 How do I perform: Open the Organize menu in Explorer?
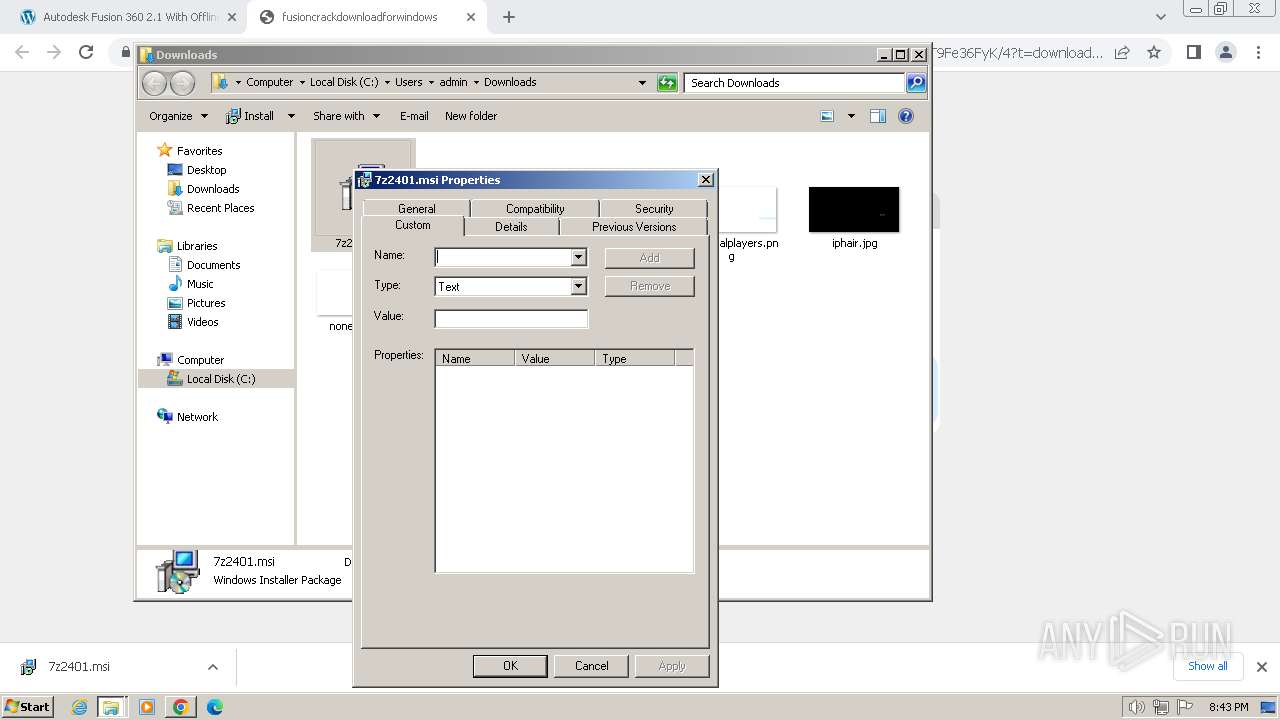(x=178, y=116)
